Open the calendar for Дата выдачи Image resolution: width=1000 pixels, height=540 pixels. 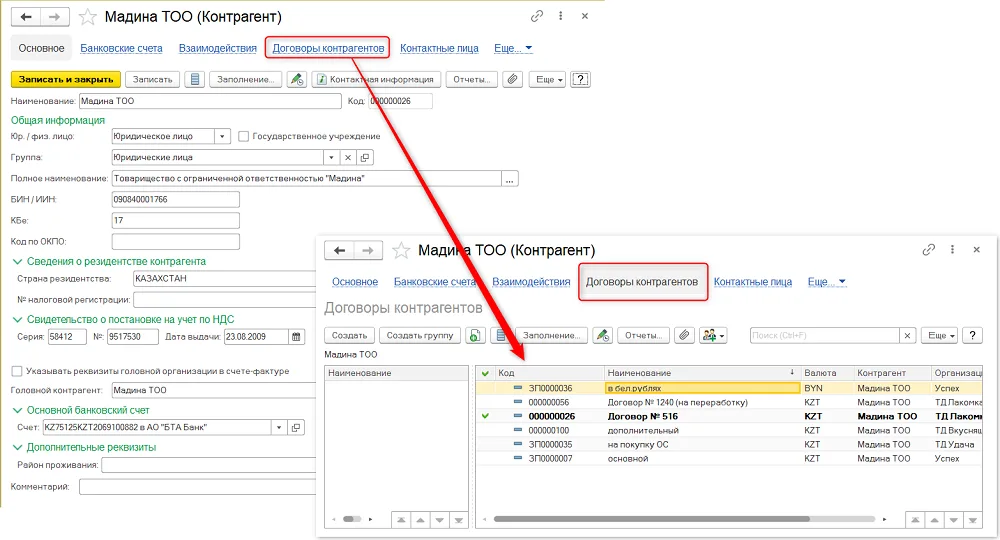(x=296, y=337)
